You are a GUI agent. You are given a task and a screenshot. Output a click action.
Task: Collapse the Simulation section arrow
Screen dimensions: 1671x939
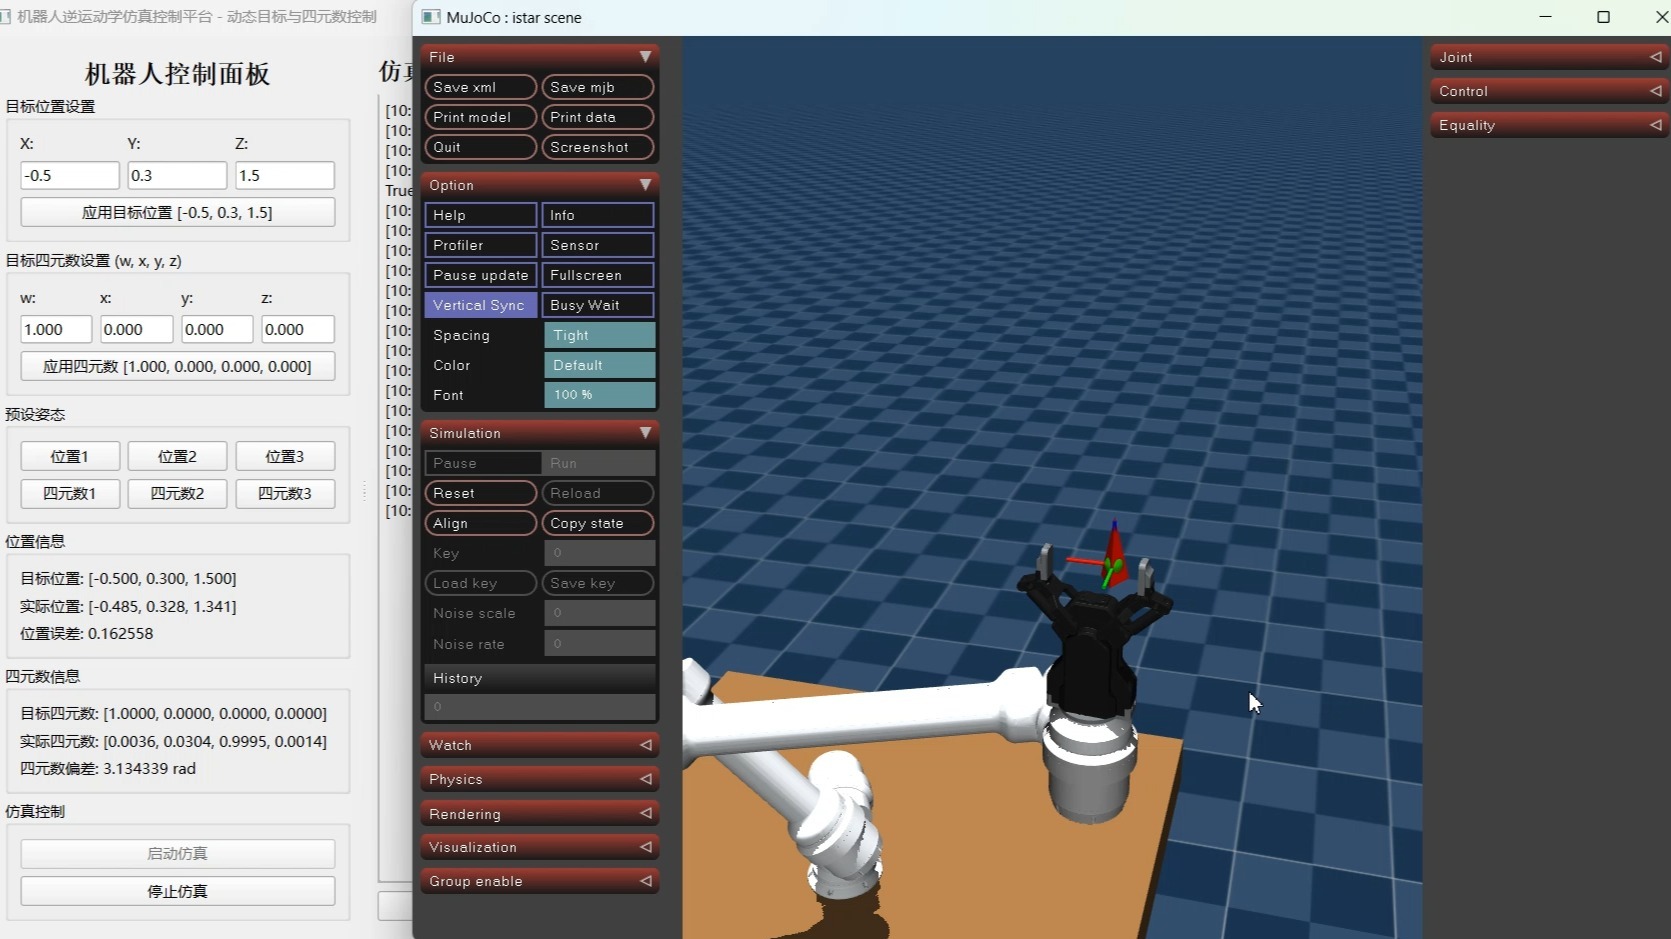pos(645,433)
